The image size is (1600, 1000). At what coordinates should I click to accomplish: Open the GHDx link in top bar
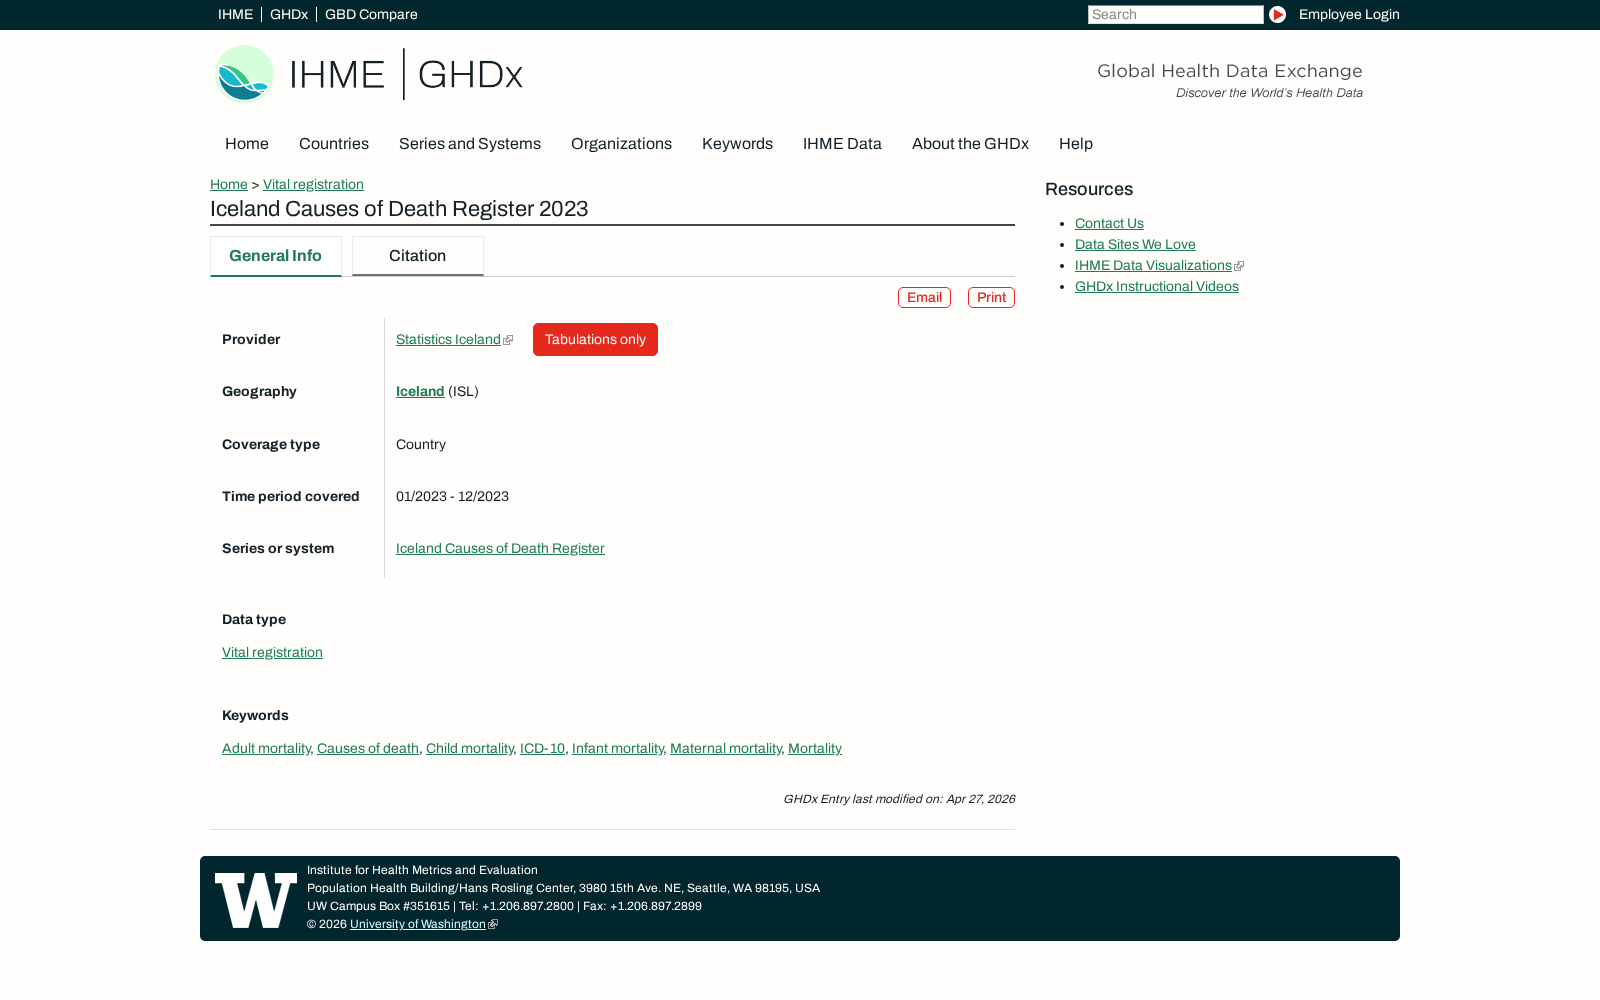click(289, 15)
